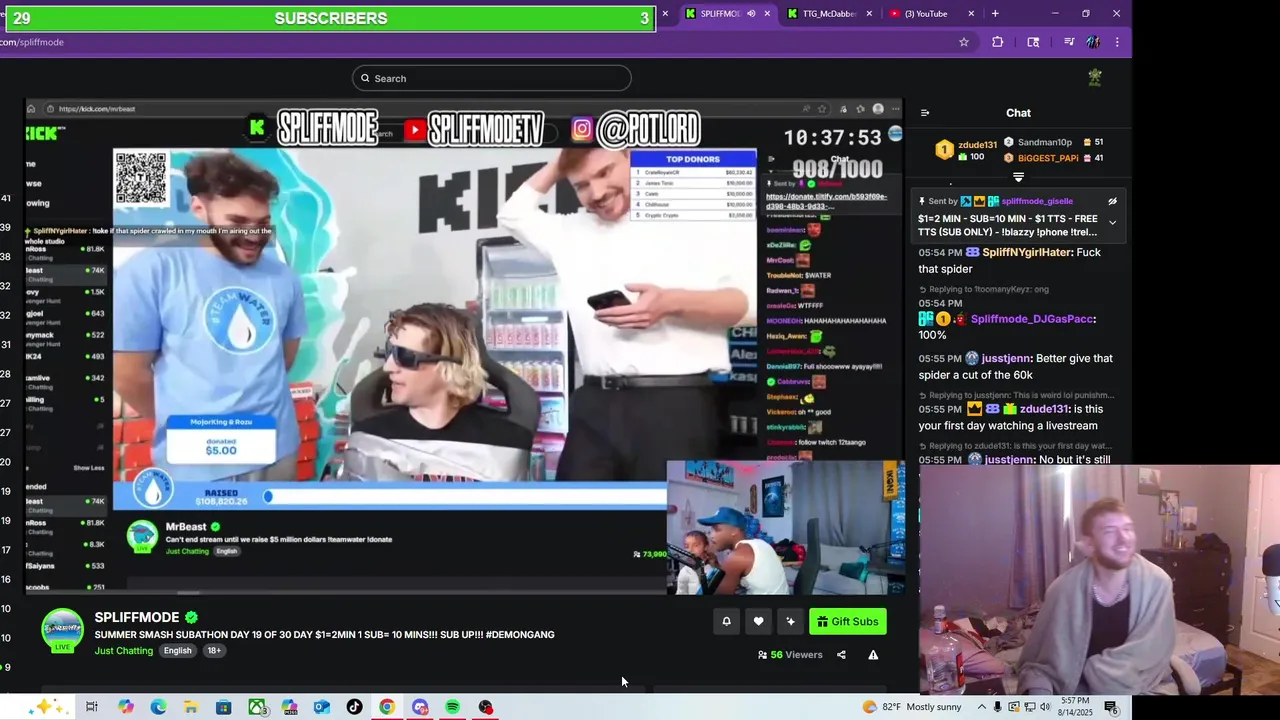Expand the gift leaderboard chevron under zdude131
This screenshot has height=720, width=1280.
[x=1018, y=177]
